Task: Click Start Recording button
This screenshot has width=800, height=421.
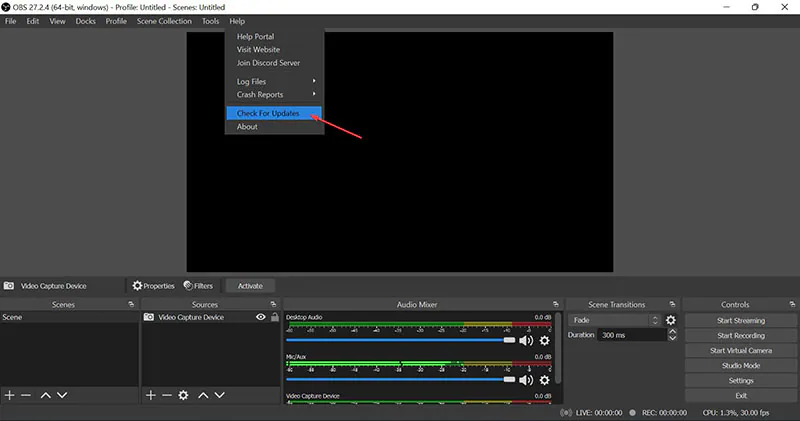Action: click(741, 335)
